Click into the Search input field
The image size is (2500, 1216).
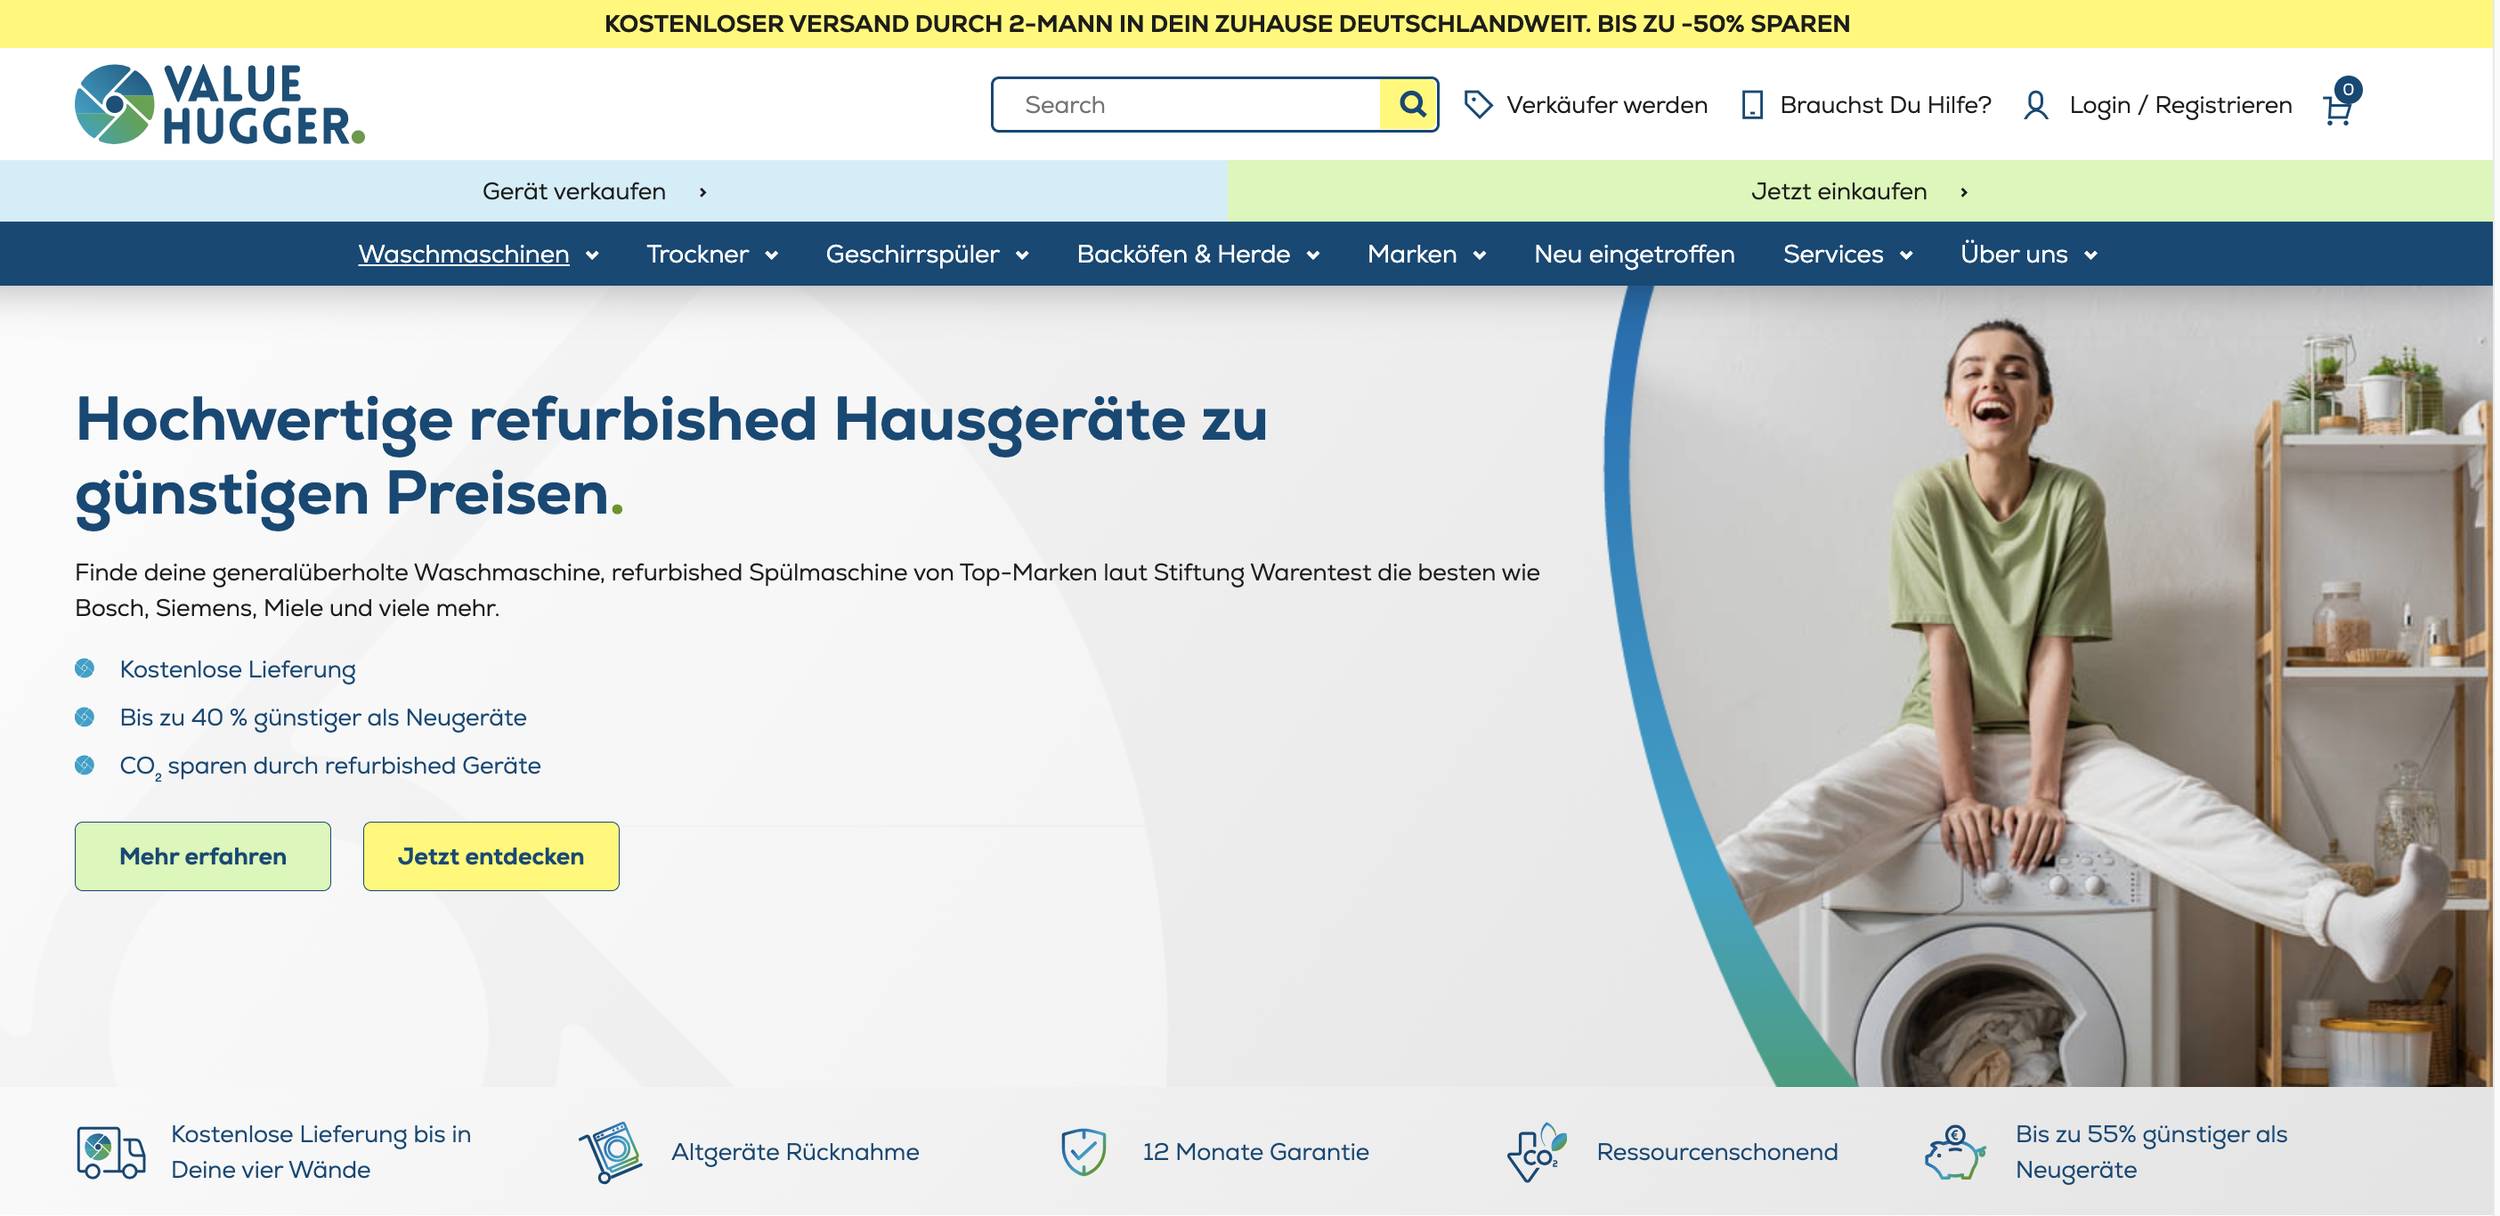coord(1187,104)
